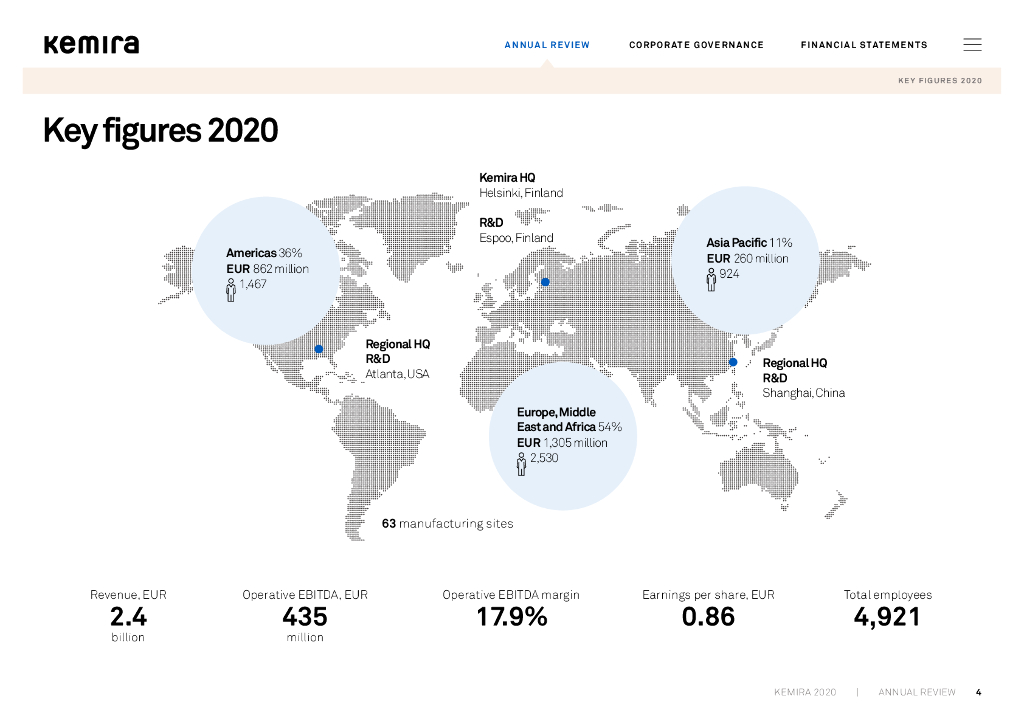The image size is (1024, 724).
Task: Select the Annual Review tab
Action: 547,45
